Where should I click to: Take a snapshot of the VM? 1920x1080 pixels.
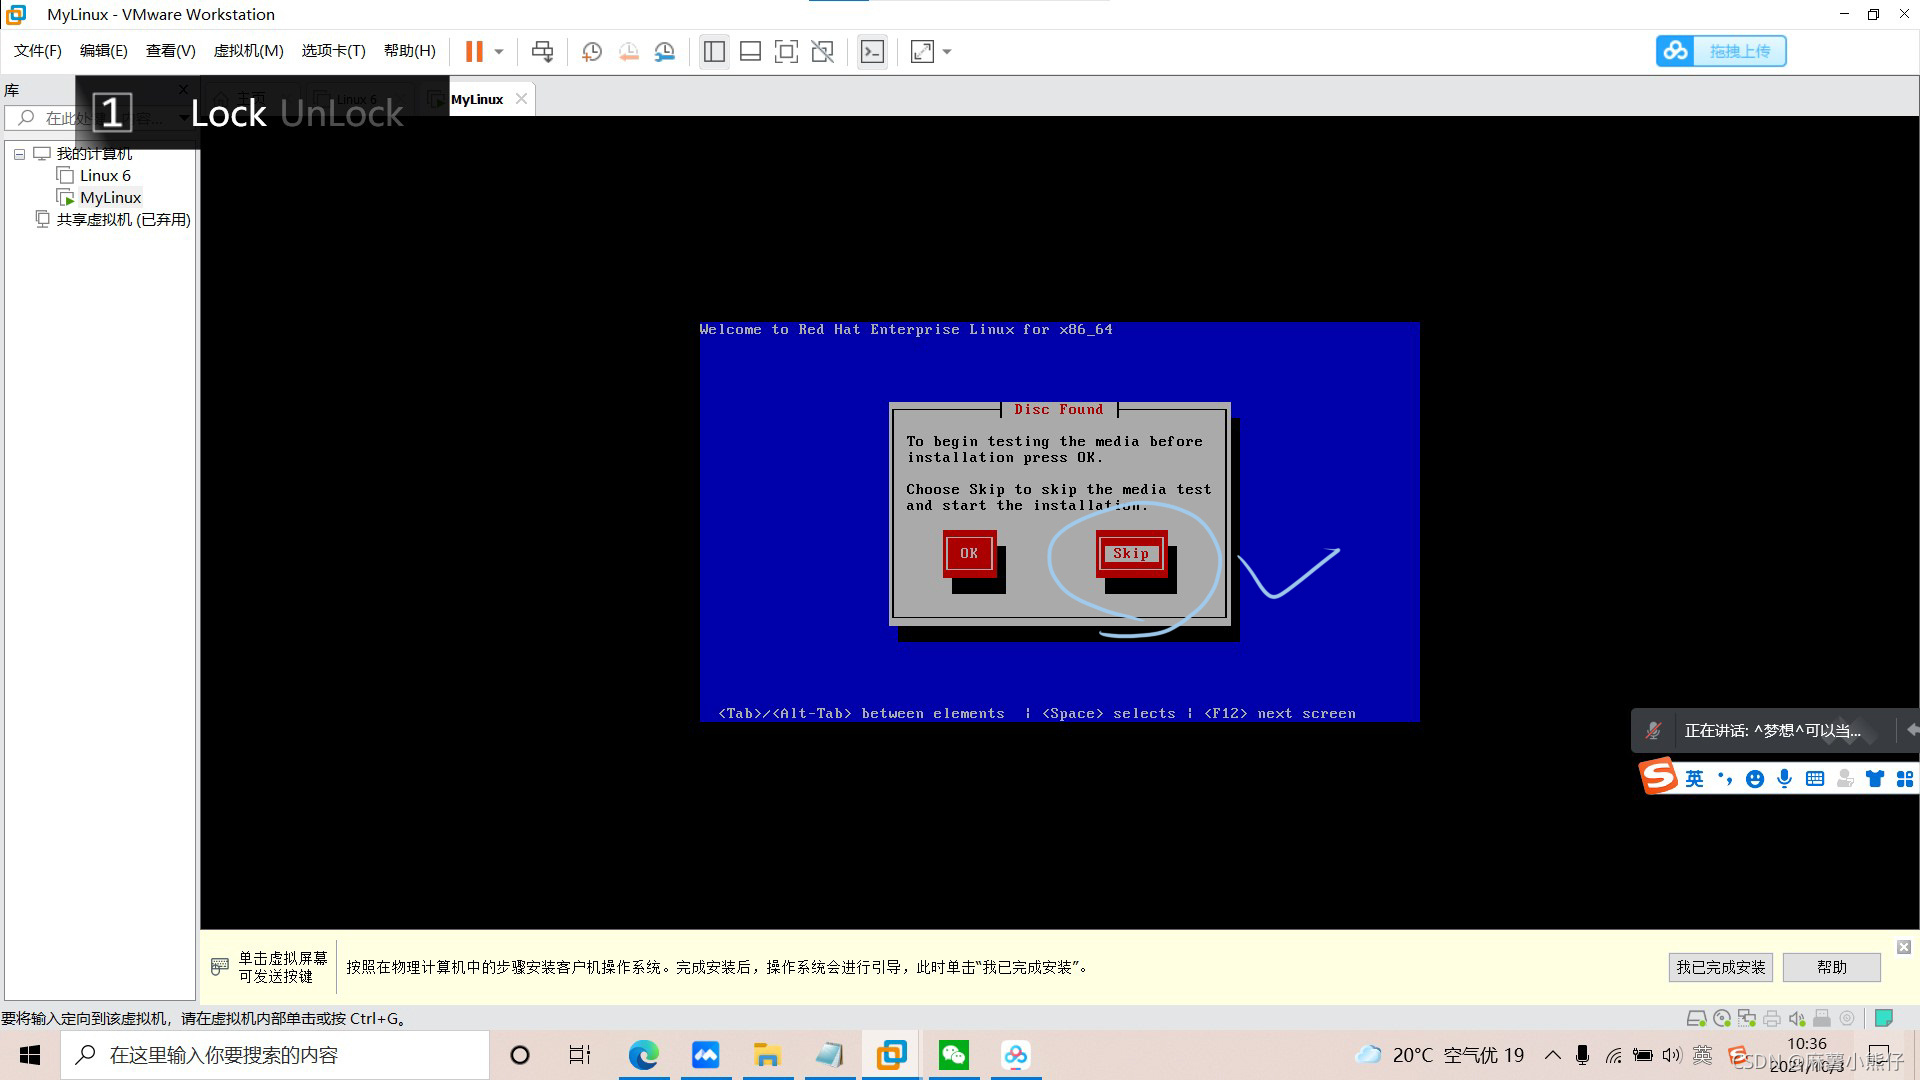point(591,51)
